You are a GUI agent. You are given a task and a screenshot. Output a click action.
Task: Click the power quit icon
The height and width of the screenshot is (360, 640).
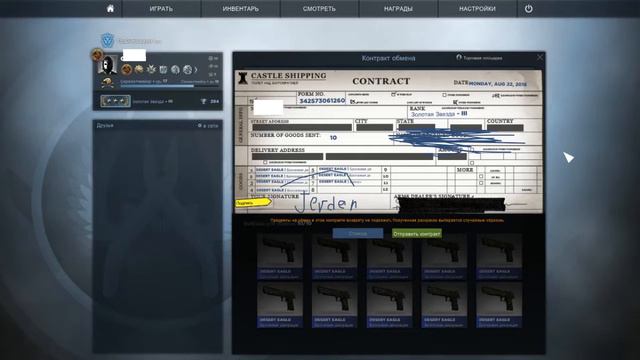pos(529,9)
